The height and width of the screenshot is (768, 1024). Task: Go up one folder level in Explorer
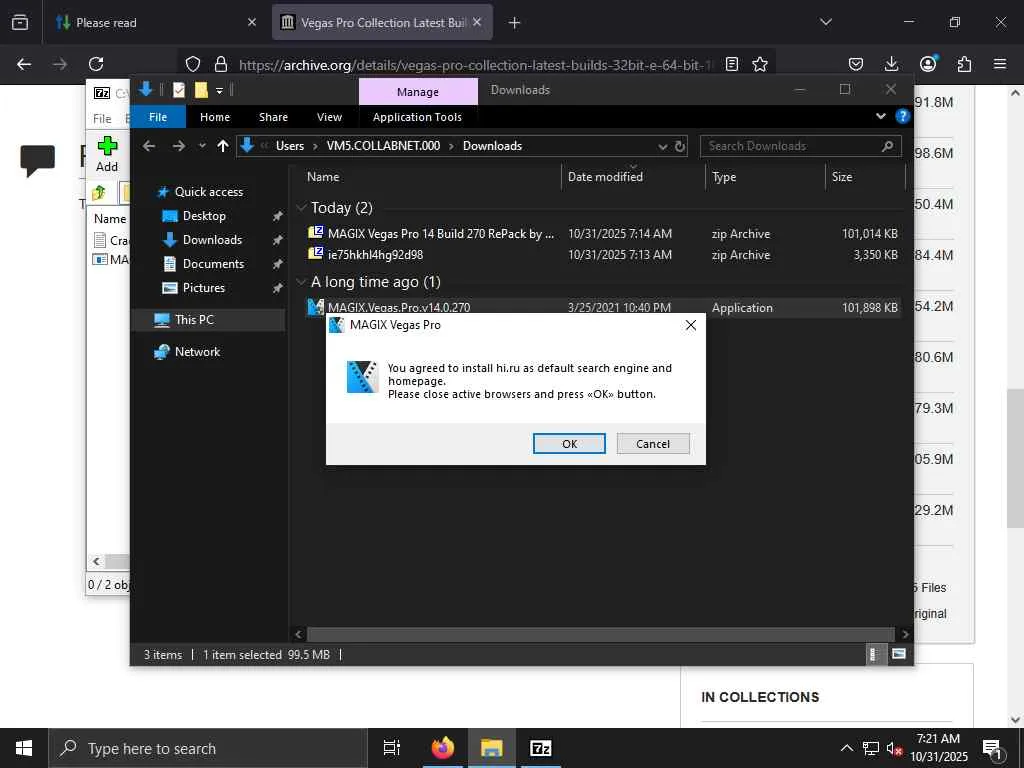(x=223, y=146)
